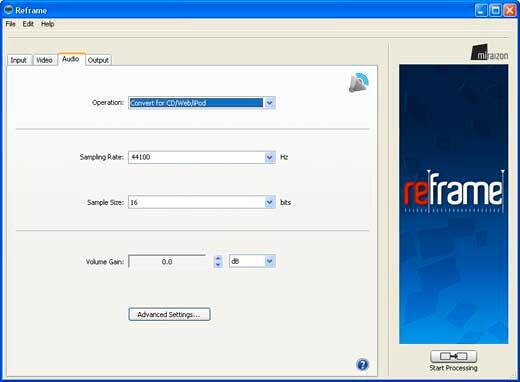Click the Hz unit label

click(284, 157)
